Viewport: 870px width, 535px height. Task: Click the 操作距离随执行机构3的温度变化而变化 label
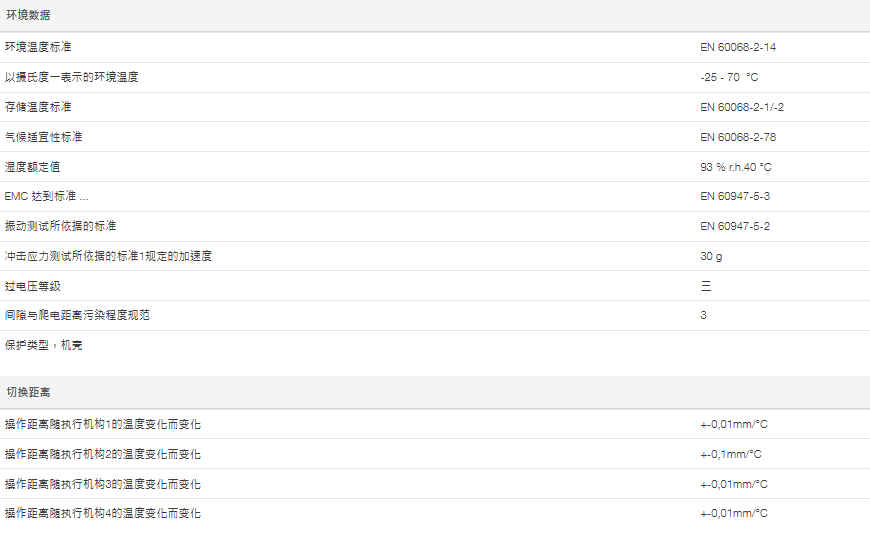tap(102, 484)
